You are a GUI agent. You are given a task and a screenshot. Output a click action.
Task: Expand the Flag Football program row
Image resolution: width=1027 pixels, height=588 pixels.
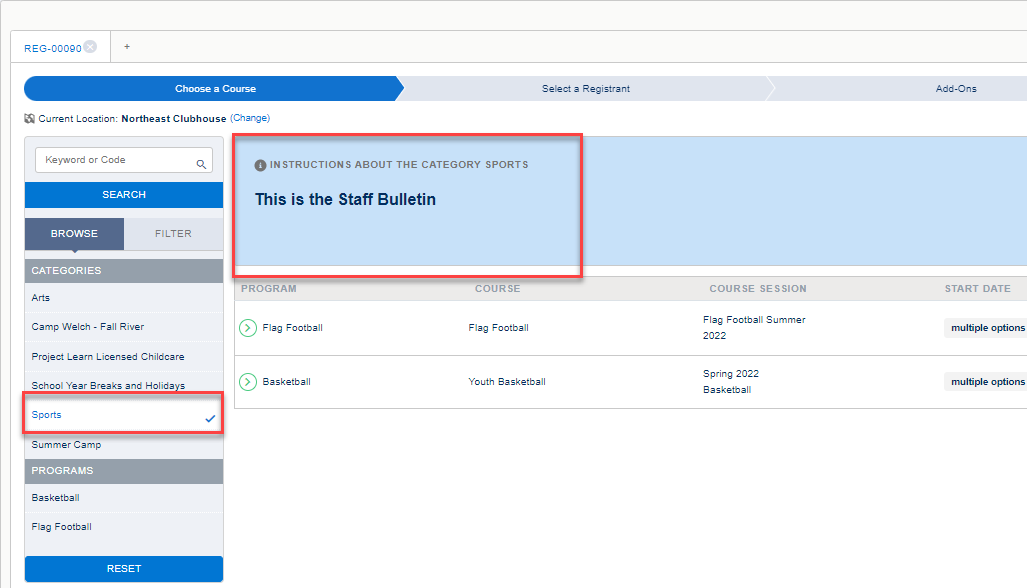pos(246,327)
